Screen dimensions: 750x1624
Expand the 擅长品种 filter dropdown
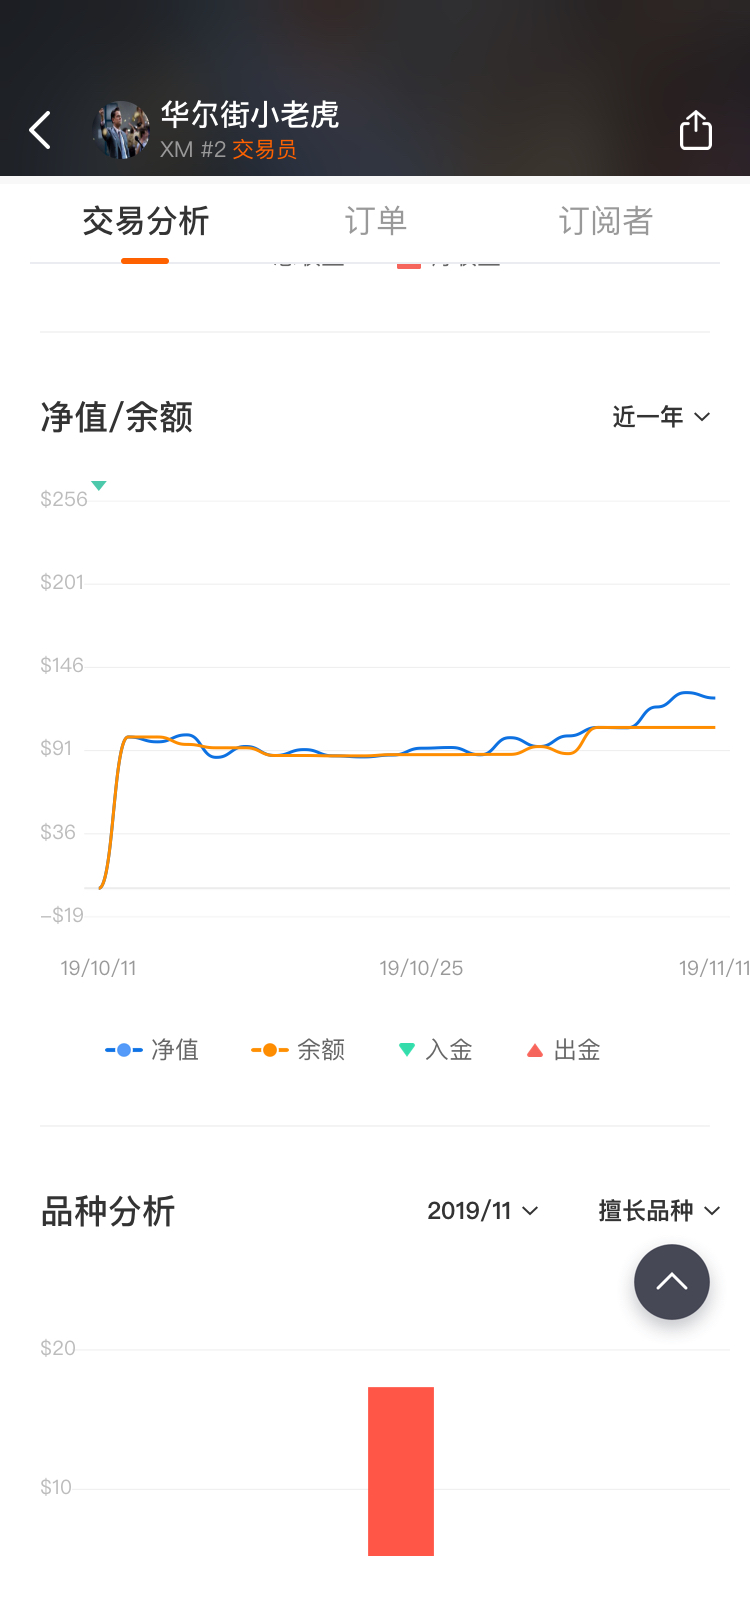659,1211
